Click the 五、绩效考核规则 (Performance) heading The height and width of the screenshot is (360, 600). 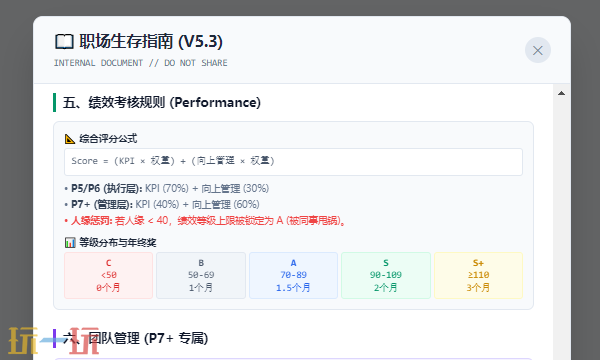point(161,103)
